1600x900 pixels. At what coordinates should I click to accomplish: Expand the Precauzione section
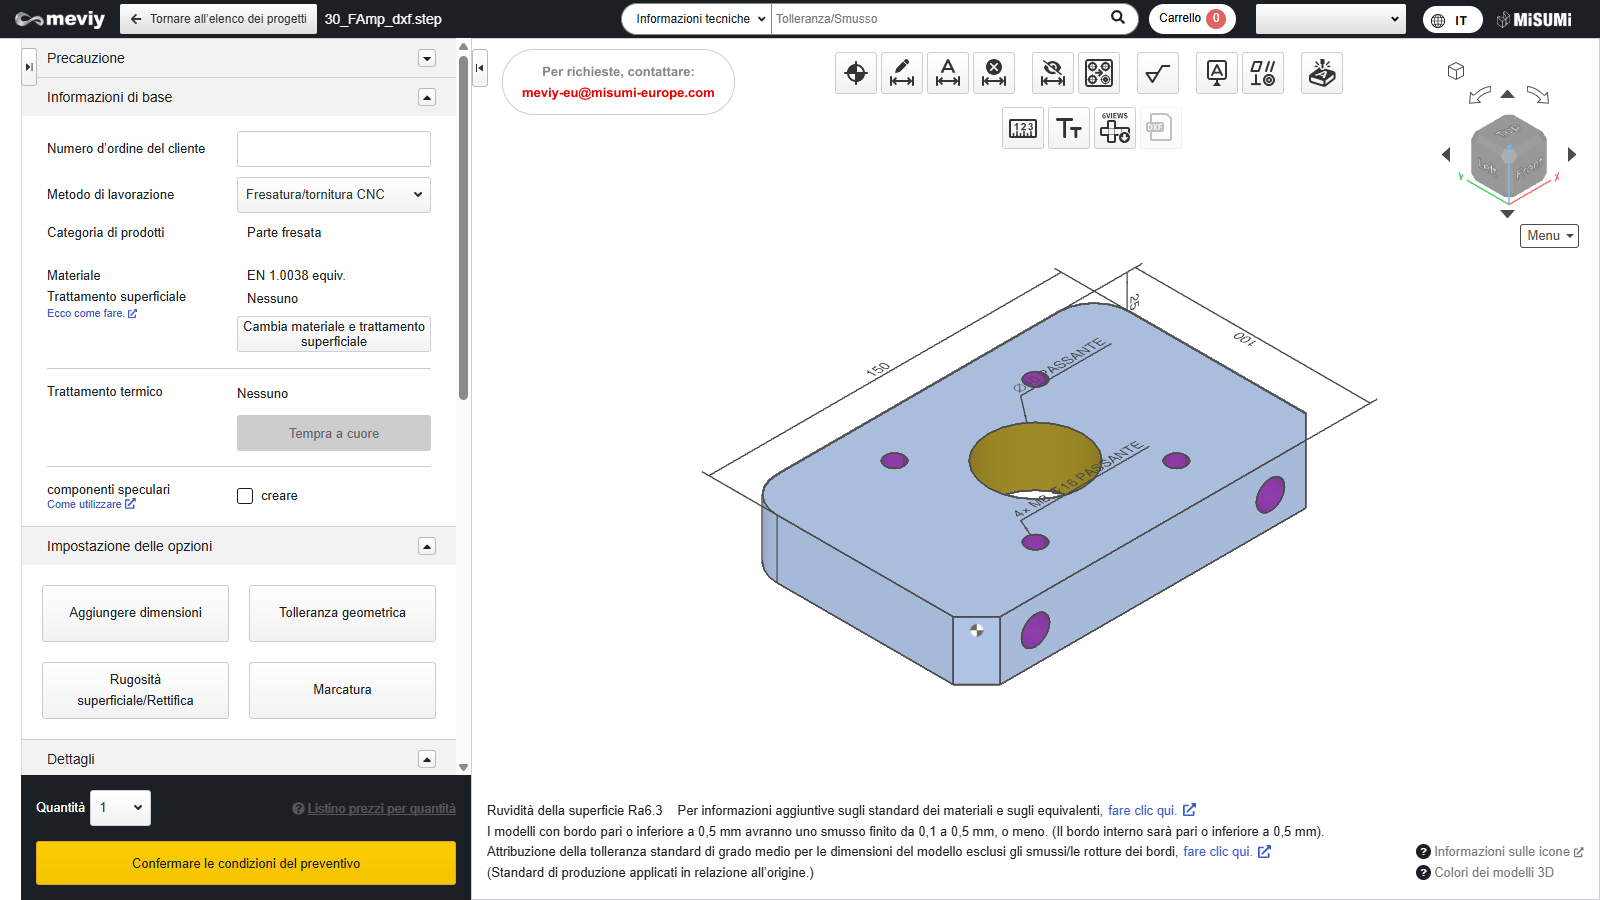click(427, 58)
